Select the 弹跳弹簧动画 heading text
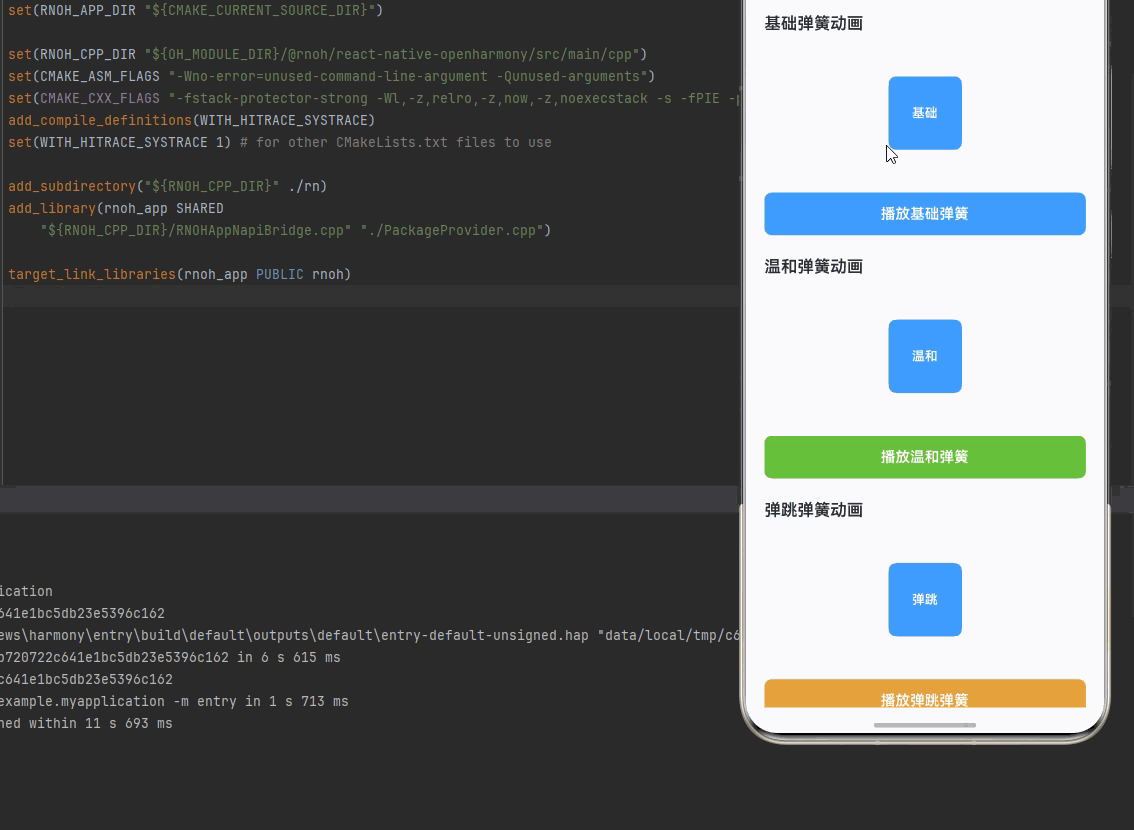The height and width of the screenshot is (830, 1134). tap(814, 510)
